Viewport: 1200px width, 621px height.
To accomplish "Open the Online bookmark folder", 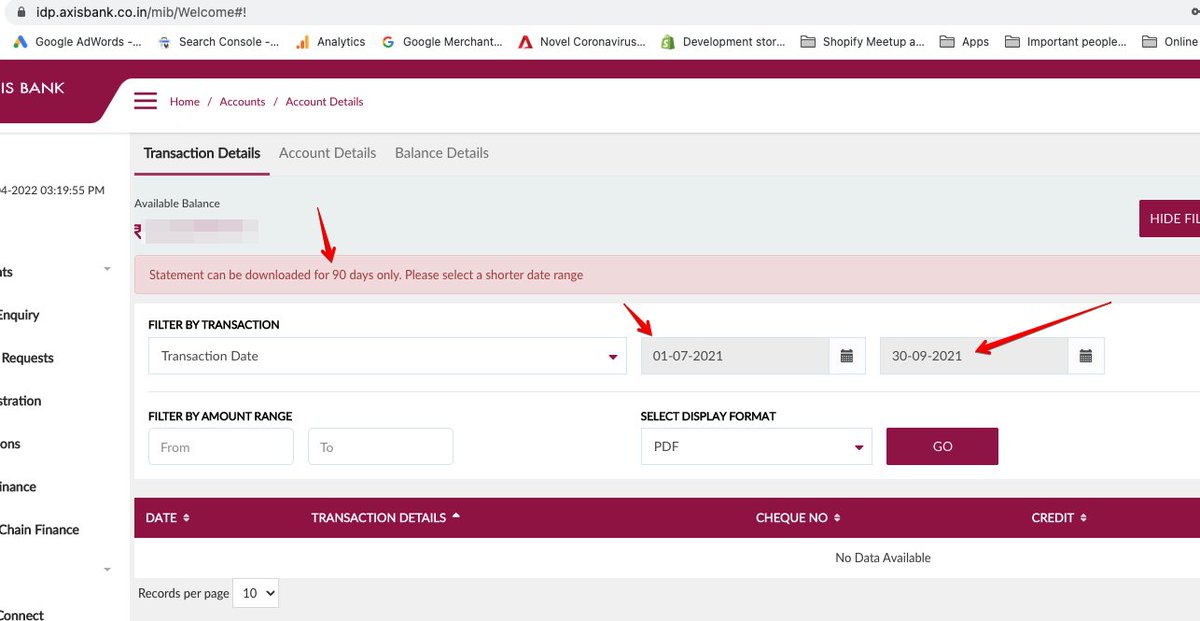I will click(1170, 42).
